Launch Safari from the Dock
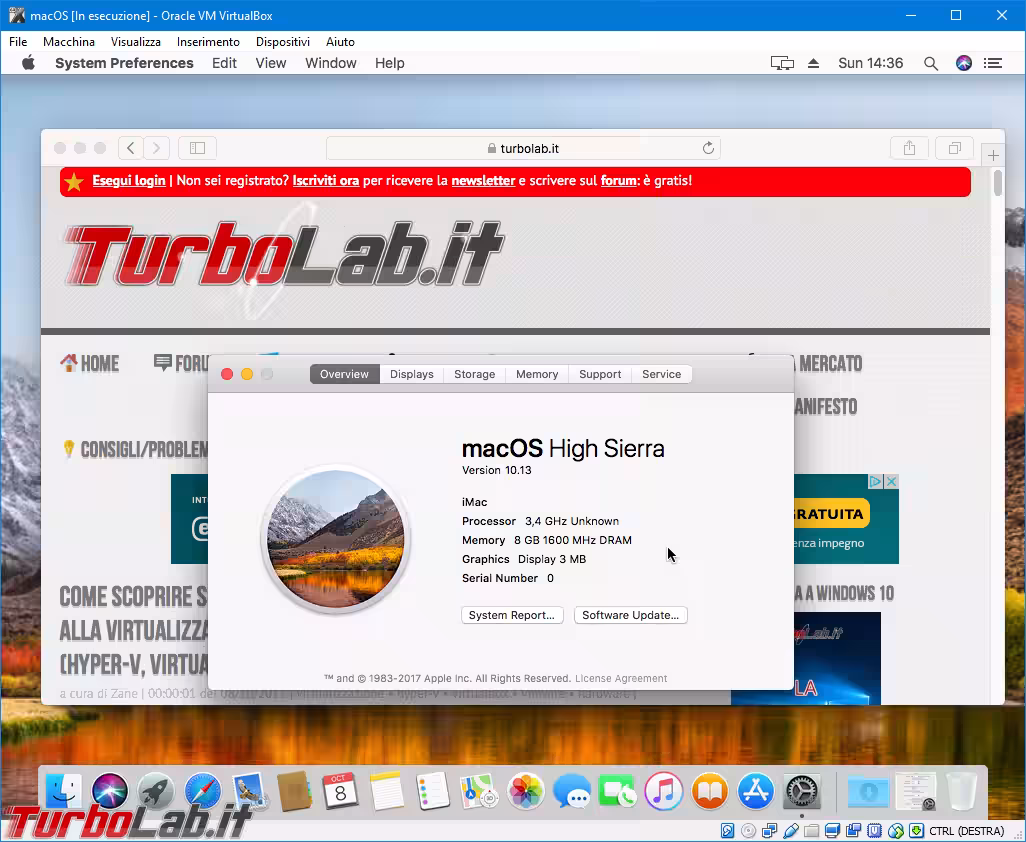 [202, 792]
